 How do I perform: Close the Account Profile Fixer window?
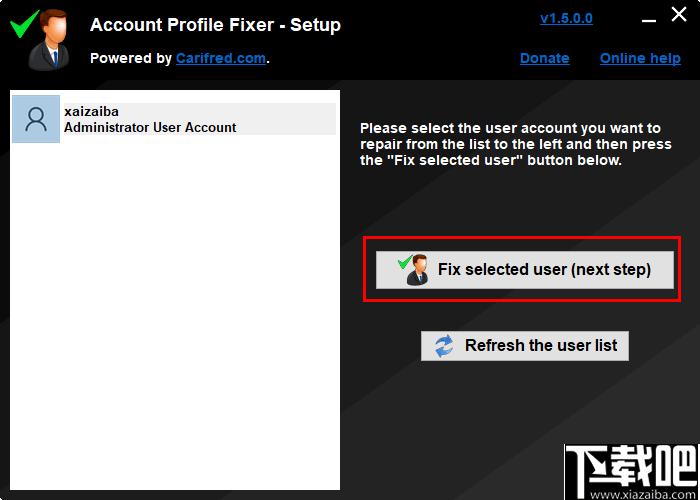(679, 15)
